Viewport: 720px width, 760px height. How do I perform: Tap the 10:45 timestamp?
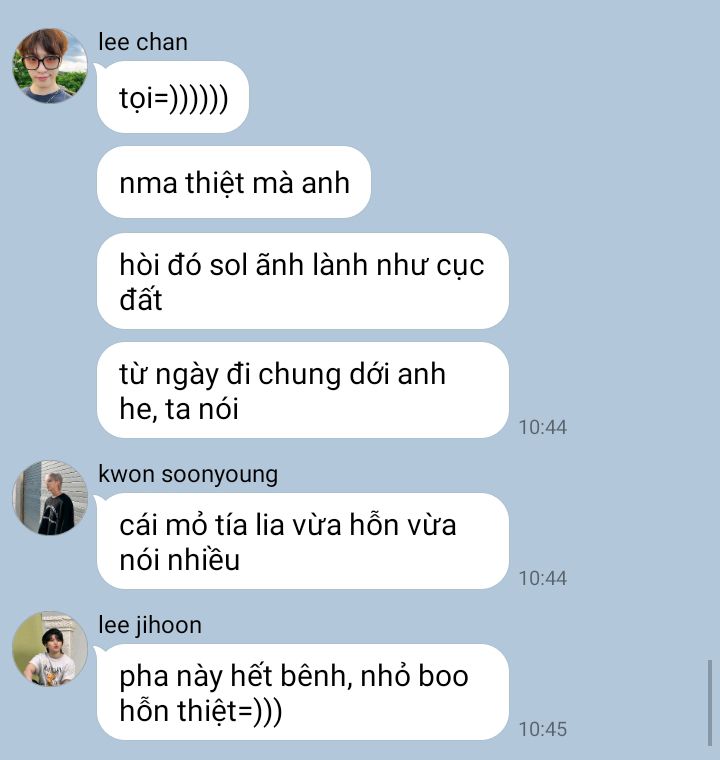point(543,729)
